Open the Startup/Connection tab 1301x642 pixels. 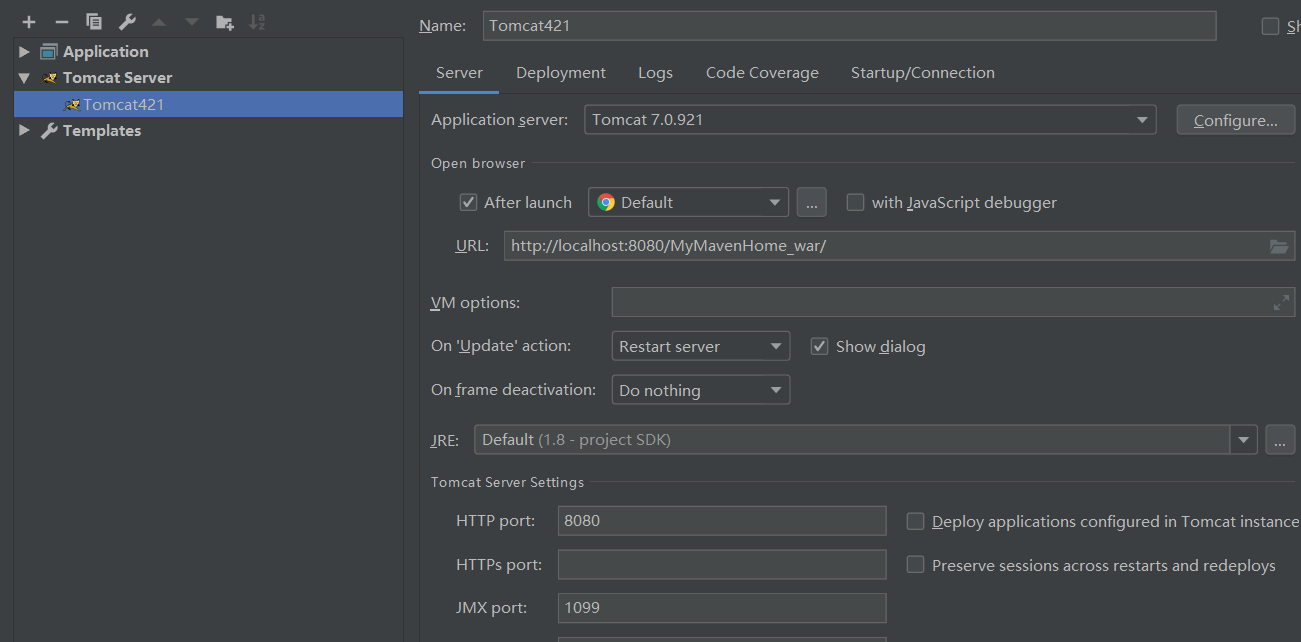click(x=922, y=73)
